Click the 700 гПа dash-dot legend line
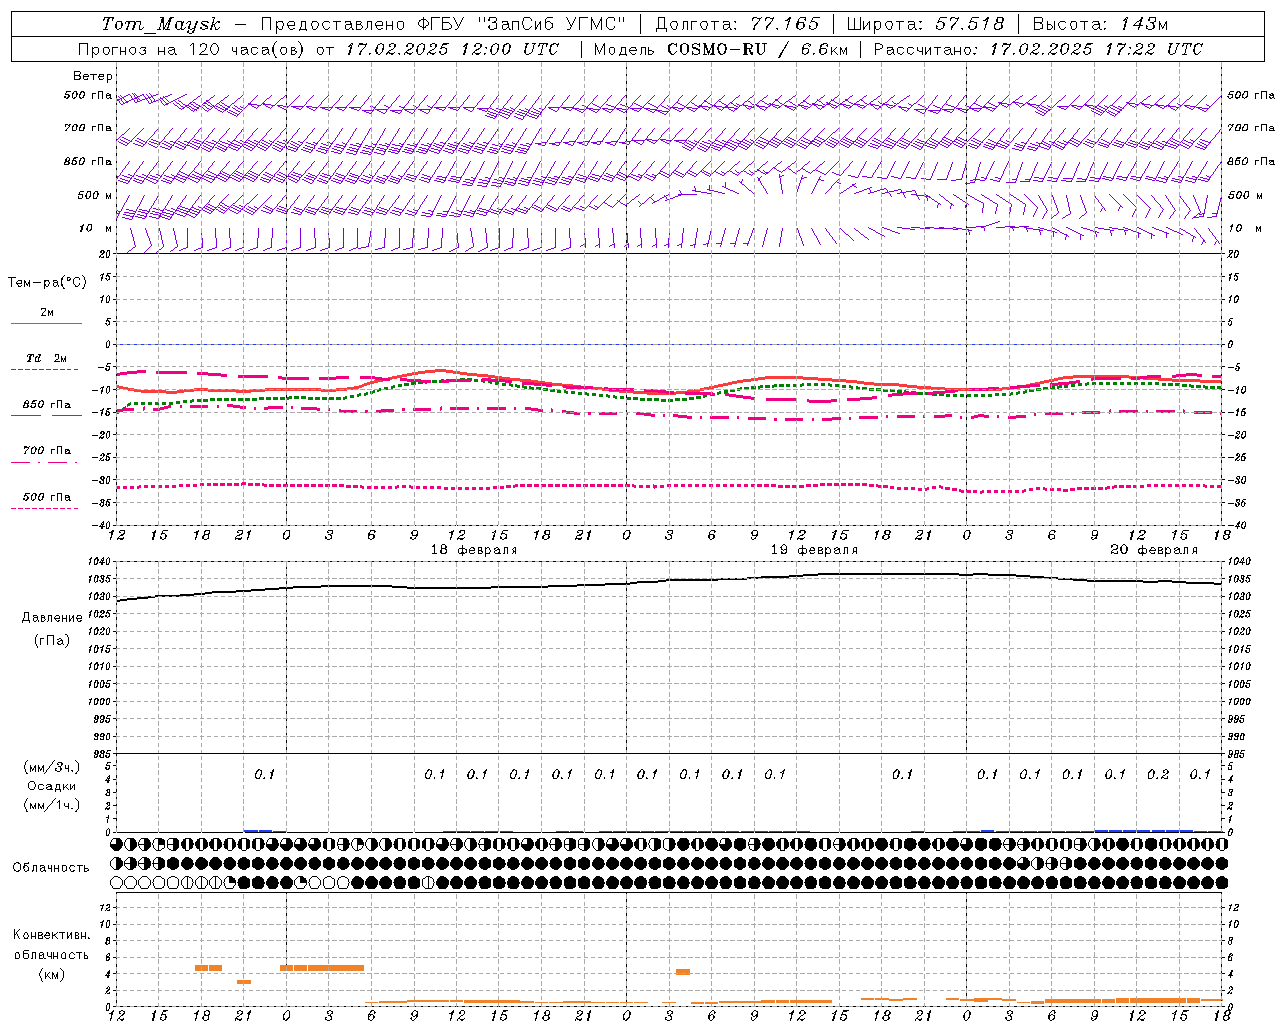 pos(44,462)
